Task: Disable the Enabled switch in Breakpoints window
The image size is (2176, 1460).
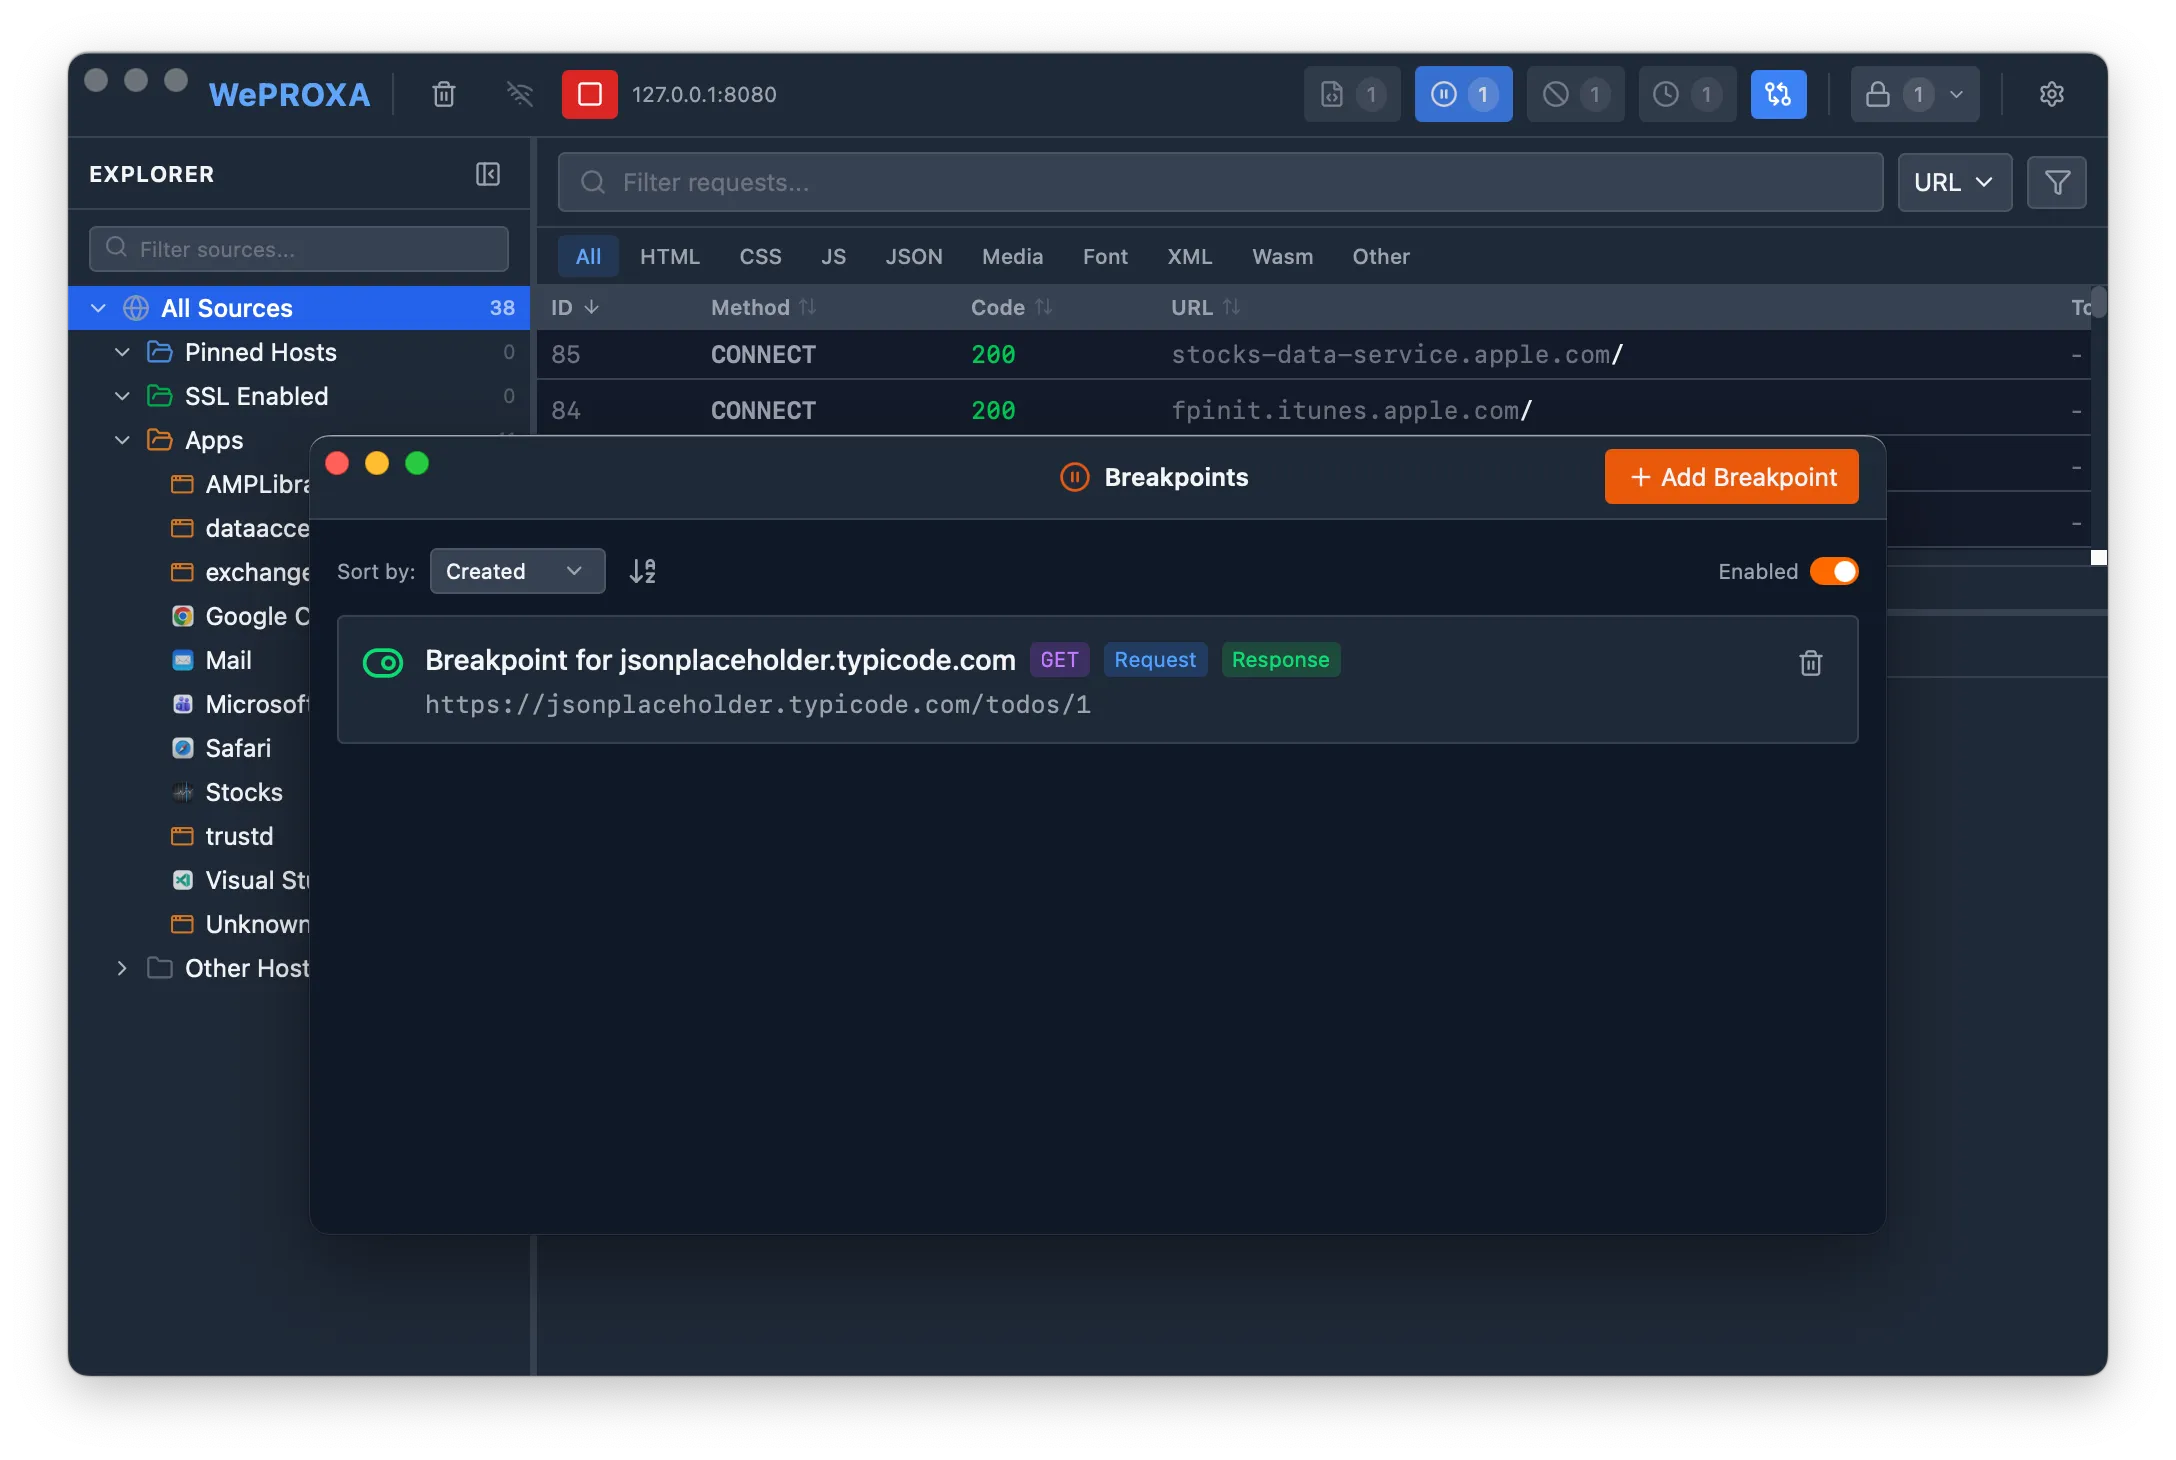Action: 1835,571
